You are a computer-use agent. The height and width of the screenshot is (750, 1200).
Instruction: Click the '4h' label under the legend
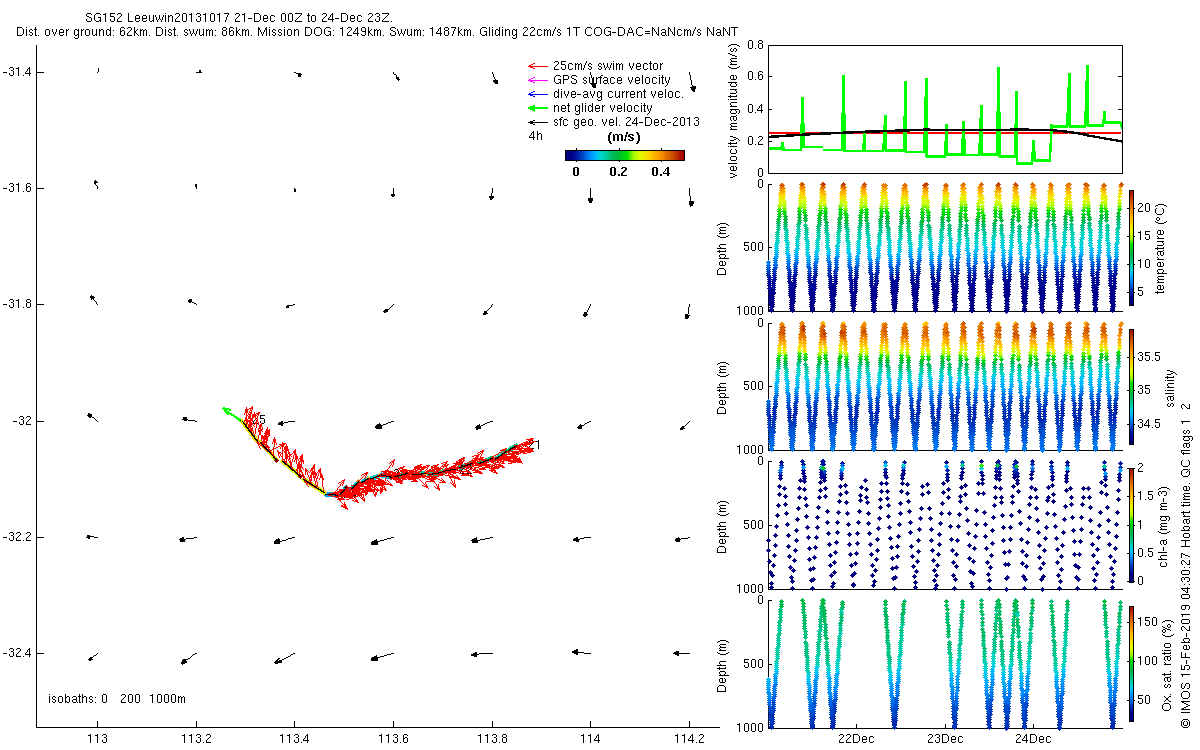pyautogui.click(x=536, y=136)
